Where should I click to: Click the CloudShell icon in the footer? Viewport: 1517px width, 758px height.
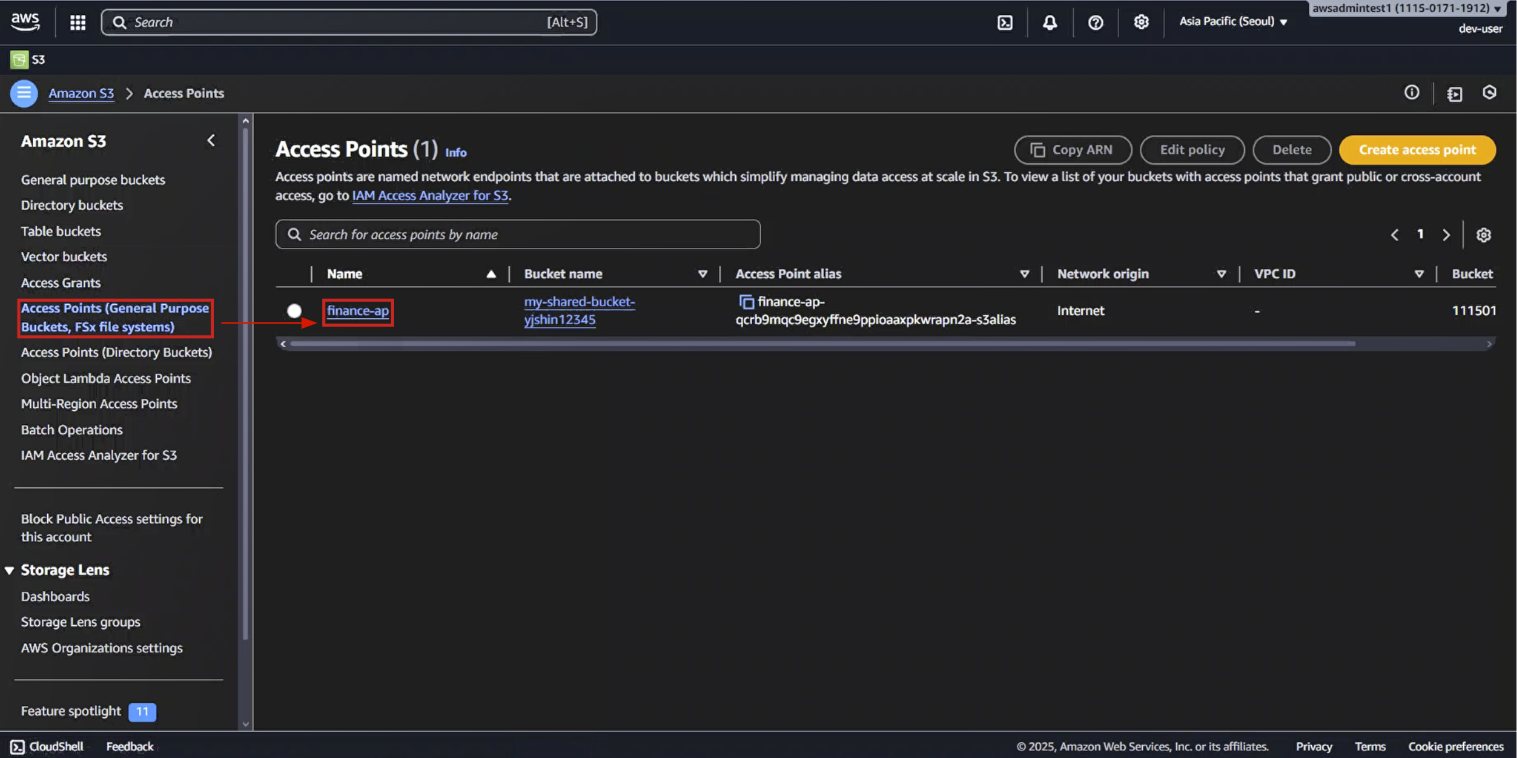(x=18, y=746)
